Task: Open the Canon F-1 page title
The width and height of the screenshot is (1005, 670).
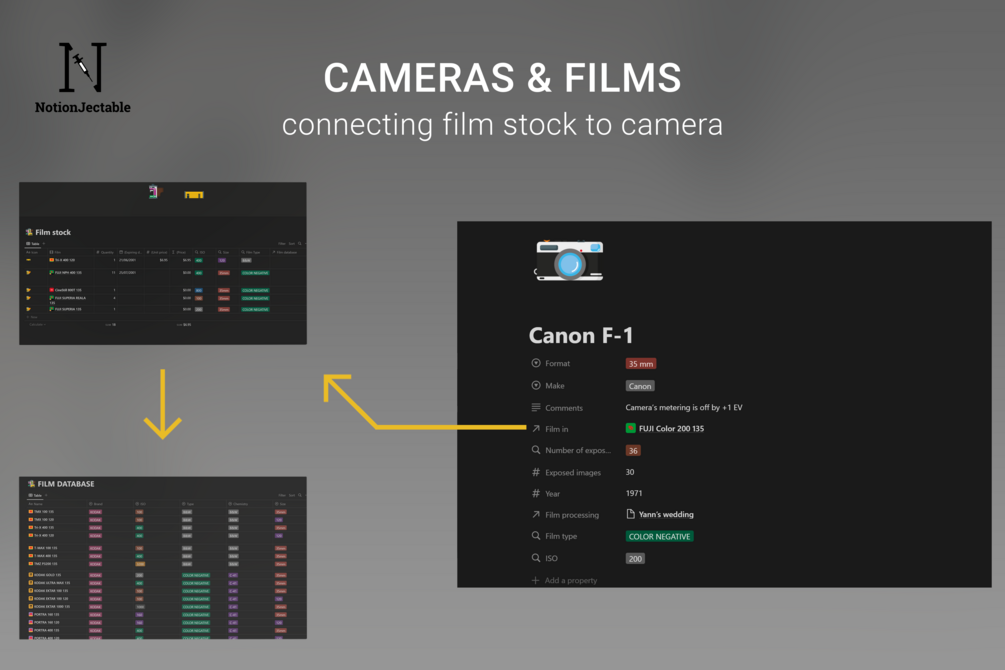Action: pyautogui.click(x=581, y=335)
